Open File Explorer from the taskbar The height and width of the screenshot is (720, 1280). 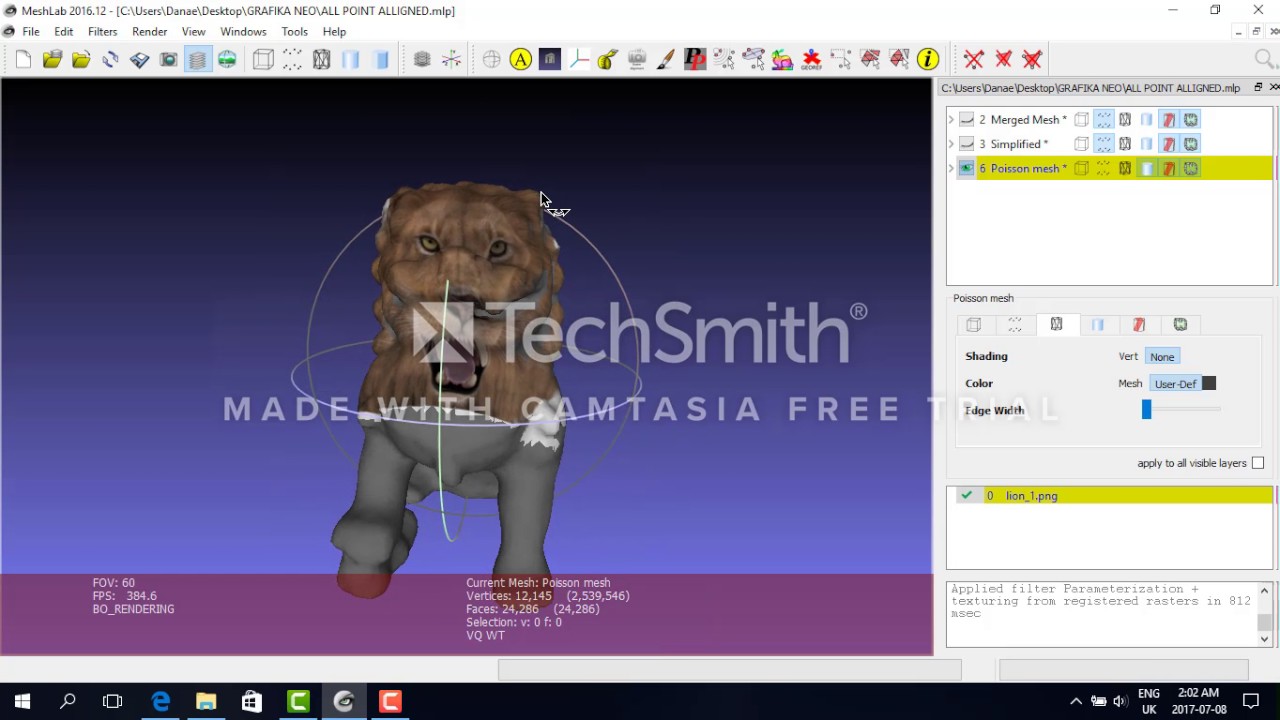206,701
